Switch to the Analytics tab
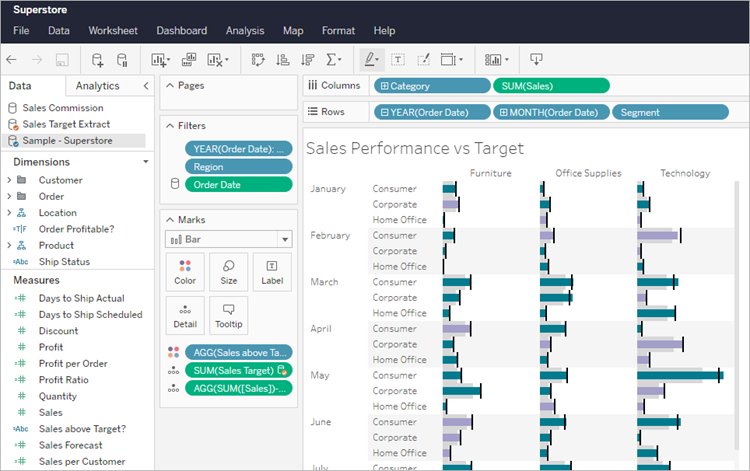The width and height of the screenshot is (750, 471). click(98, 86)
